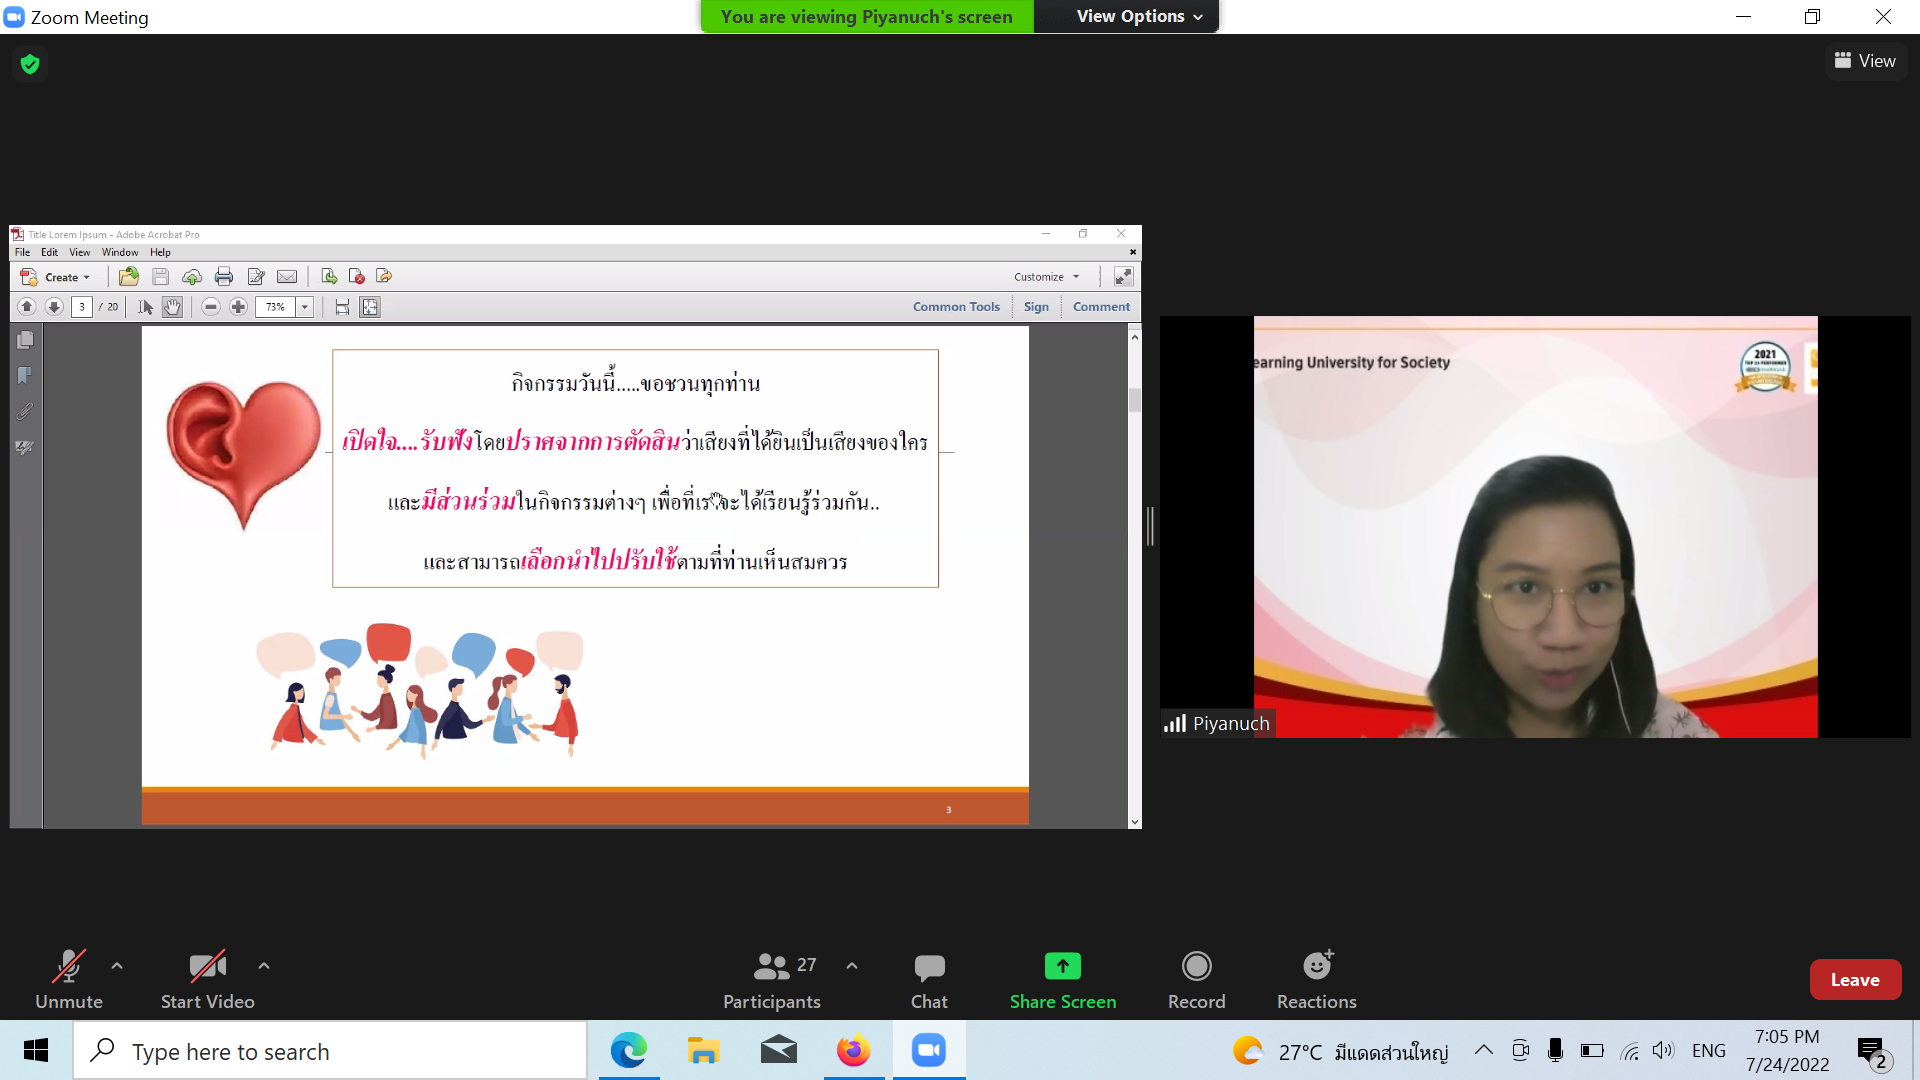This screenshot has height=1080, width=1920.
Task: Open Firefox from the taskbar
Action: point(853,1051)
